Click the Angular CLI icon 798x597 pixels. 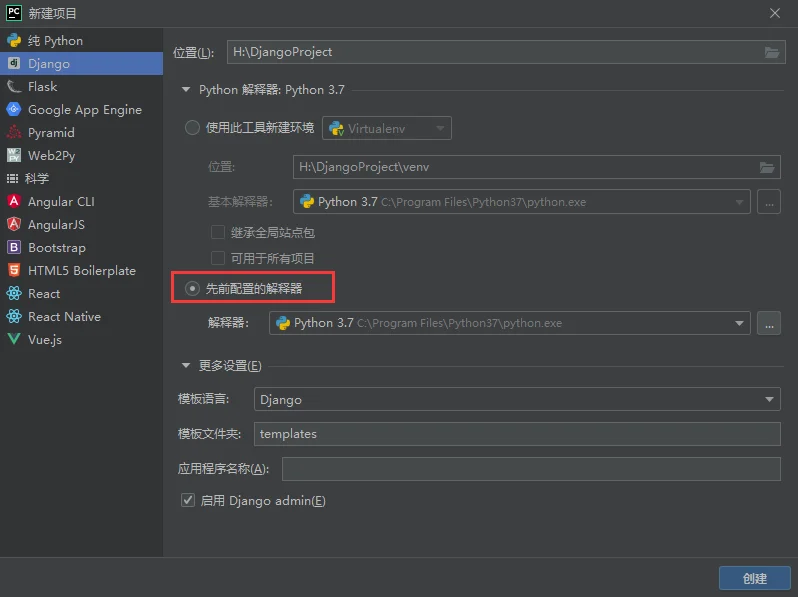pos(14,201)
